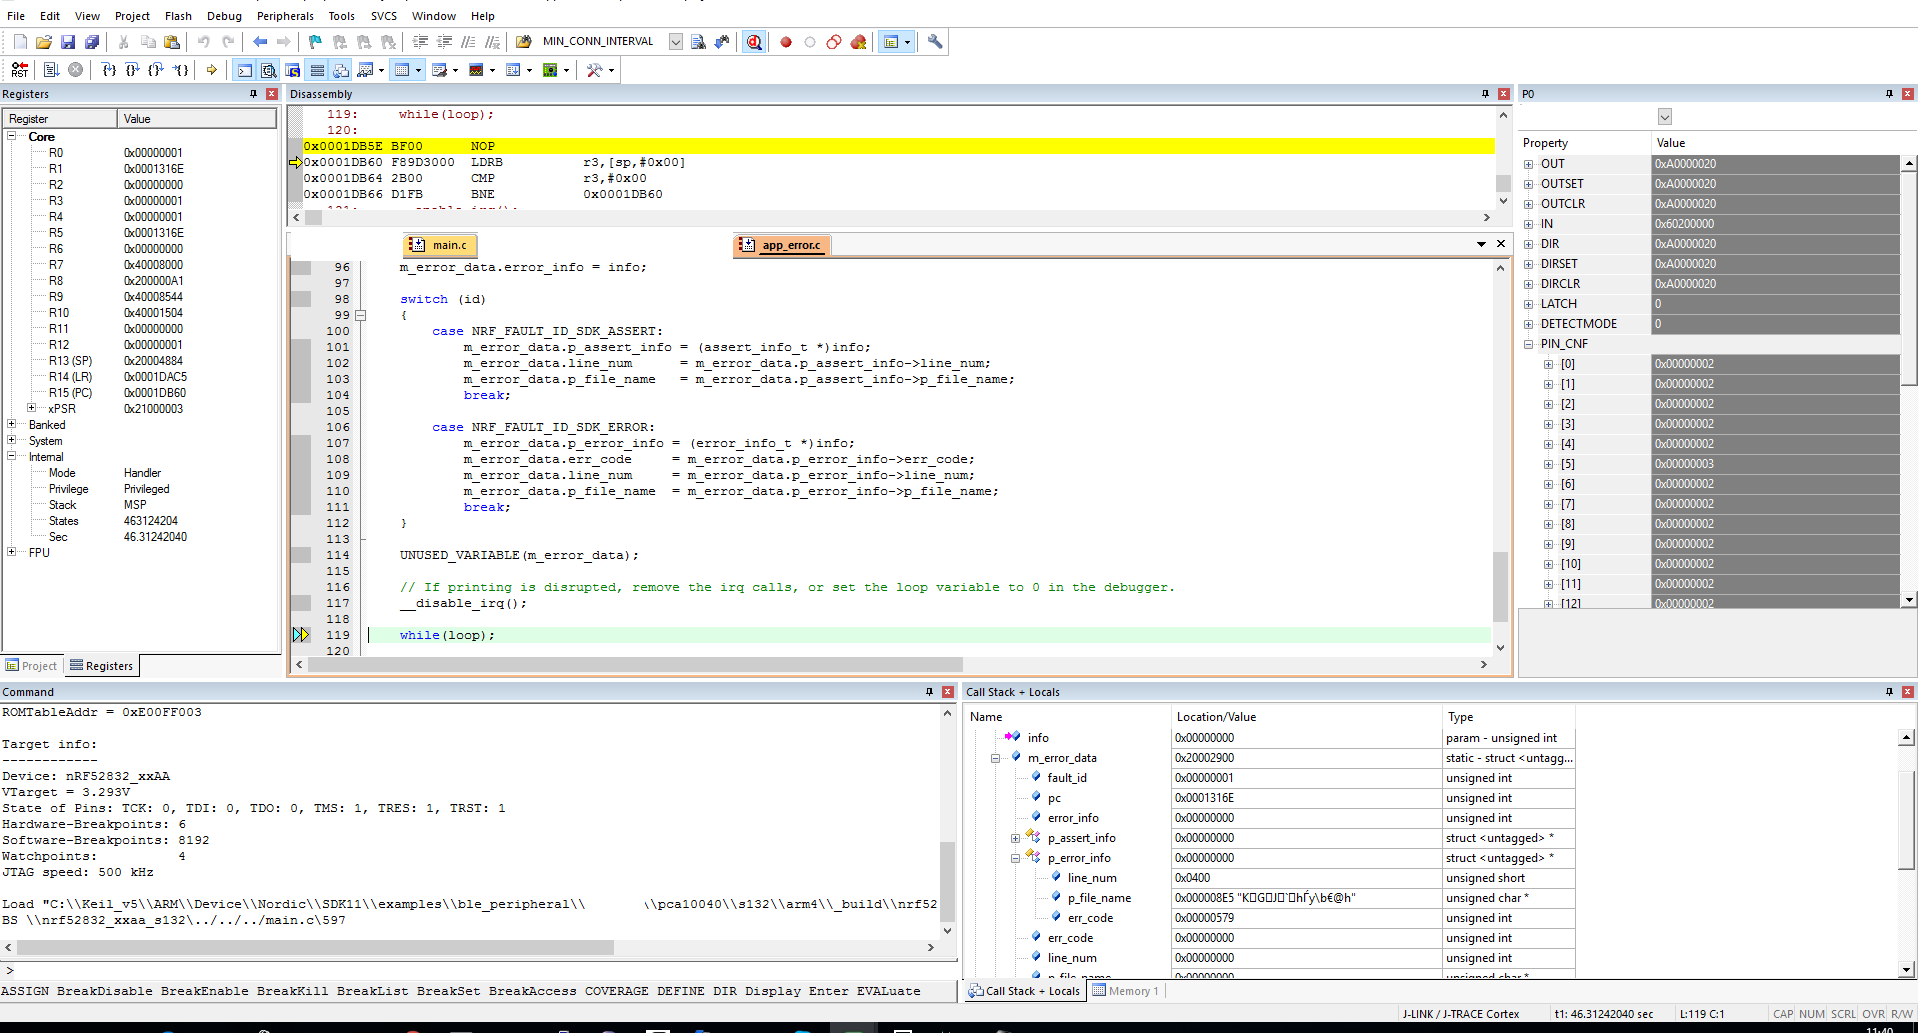Select the R13 (SP) register row

[x=140, y=361]
